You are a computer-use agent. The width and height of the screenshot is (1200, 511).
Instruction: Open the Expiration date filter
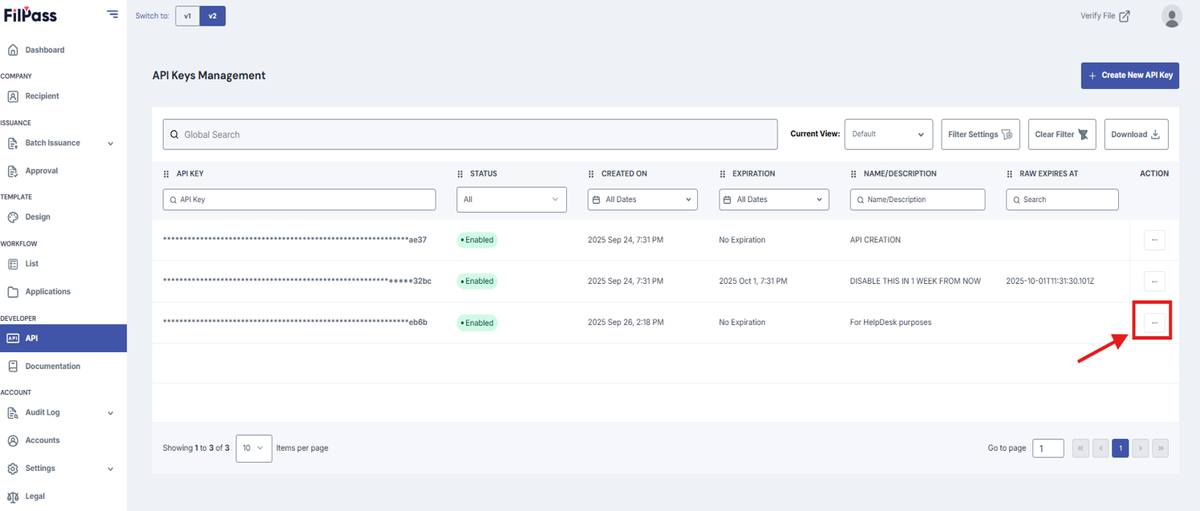click(774, 199)
